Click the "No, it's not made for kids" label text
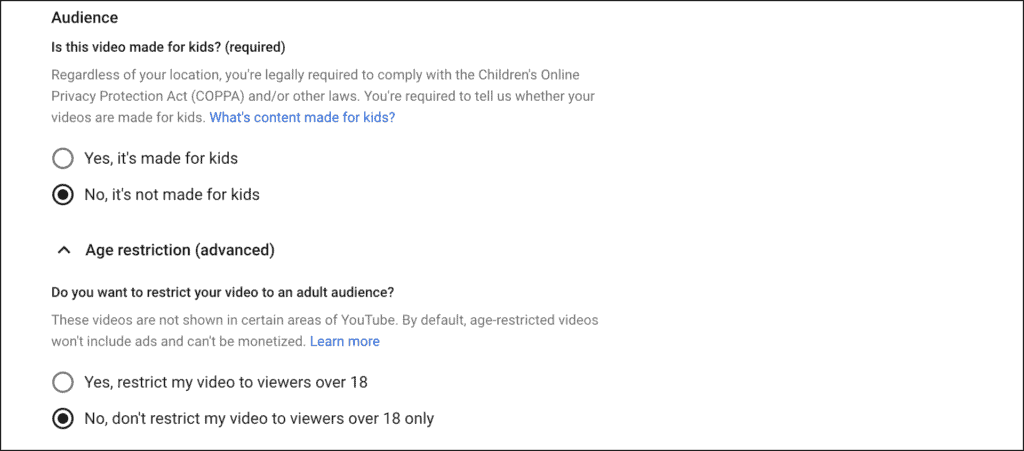Viewport: 1024px width, 451px height. [x=172, y=195]
